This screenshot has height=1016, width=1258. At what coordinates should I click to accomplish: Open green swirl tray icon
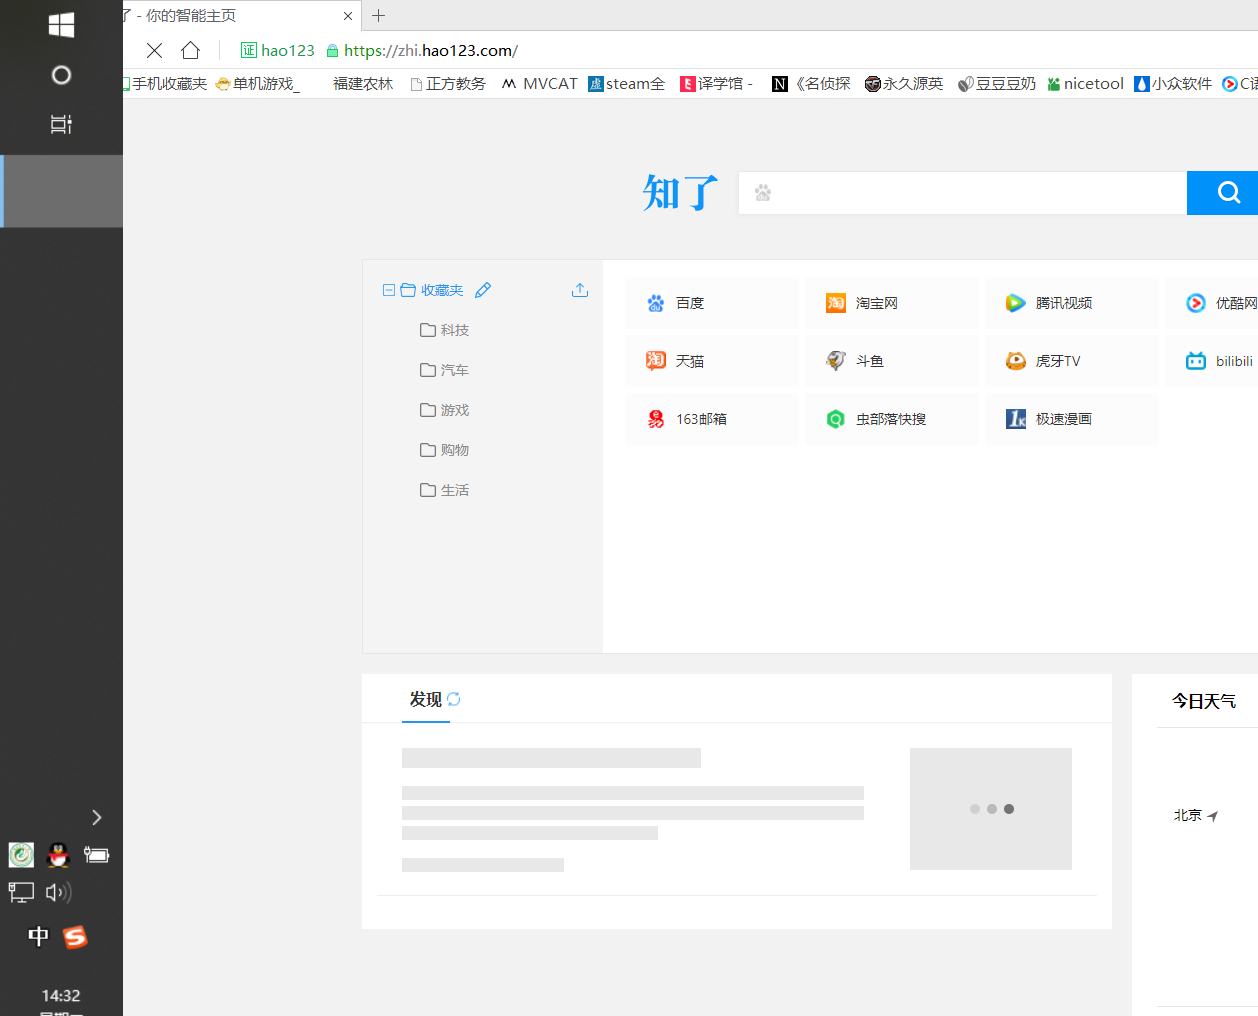click(x=21, y=854)
